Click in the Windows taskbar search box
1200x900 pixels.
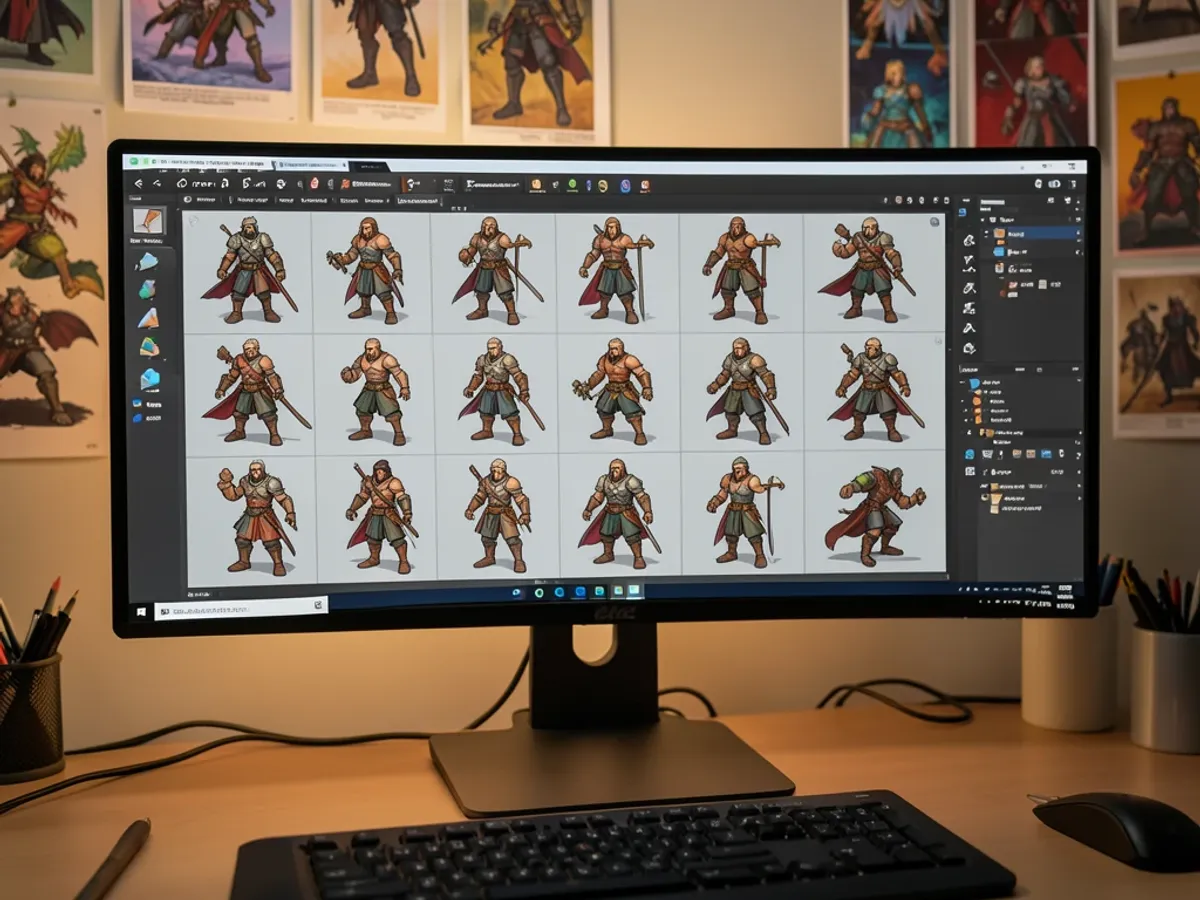241,606
